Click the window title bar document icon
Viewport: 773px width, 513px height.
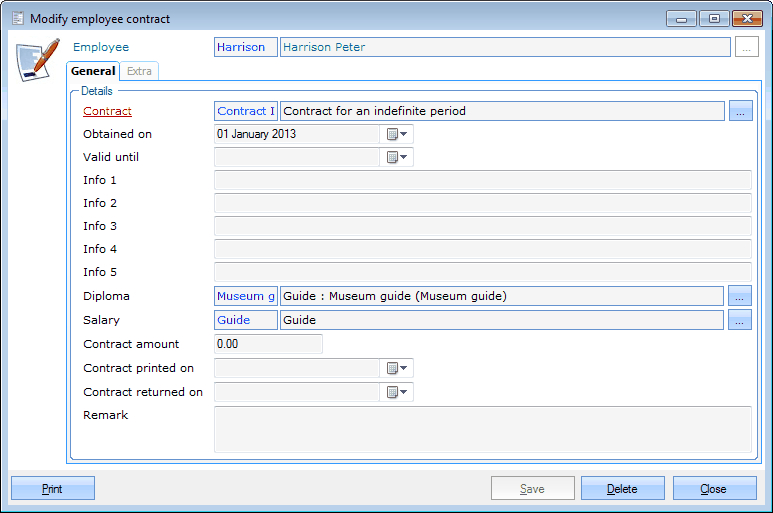pos(17,18)
